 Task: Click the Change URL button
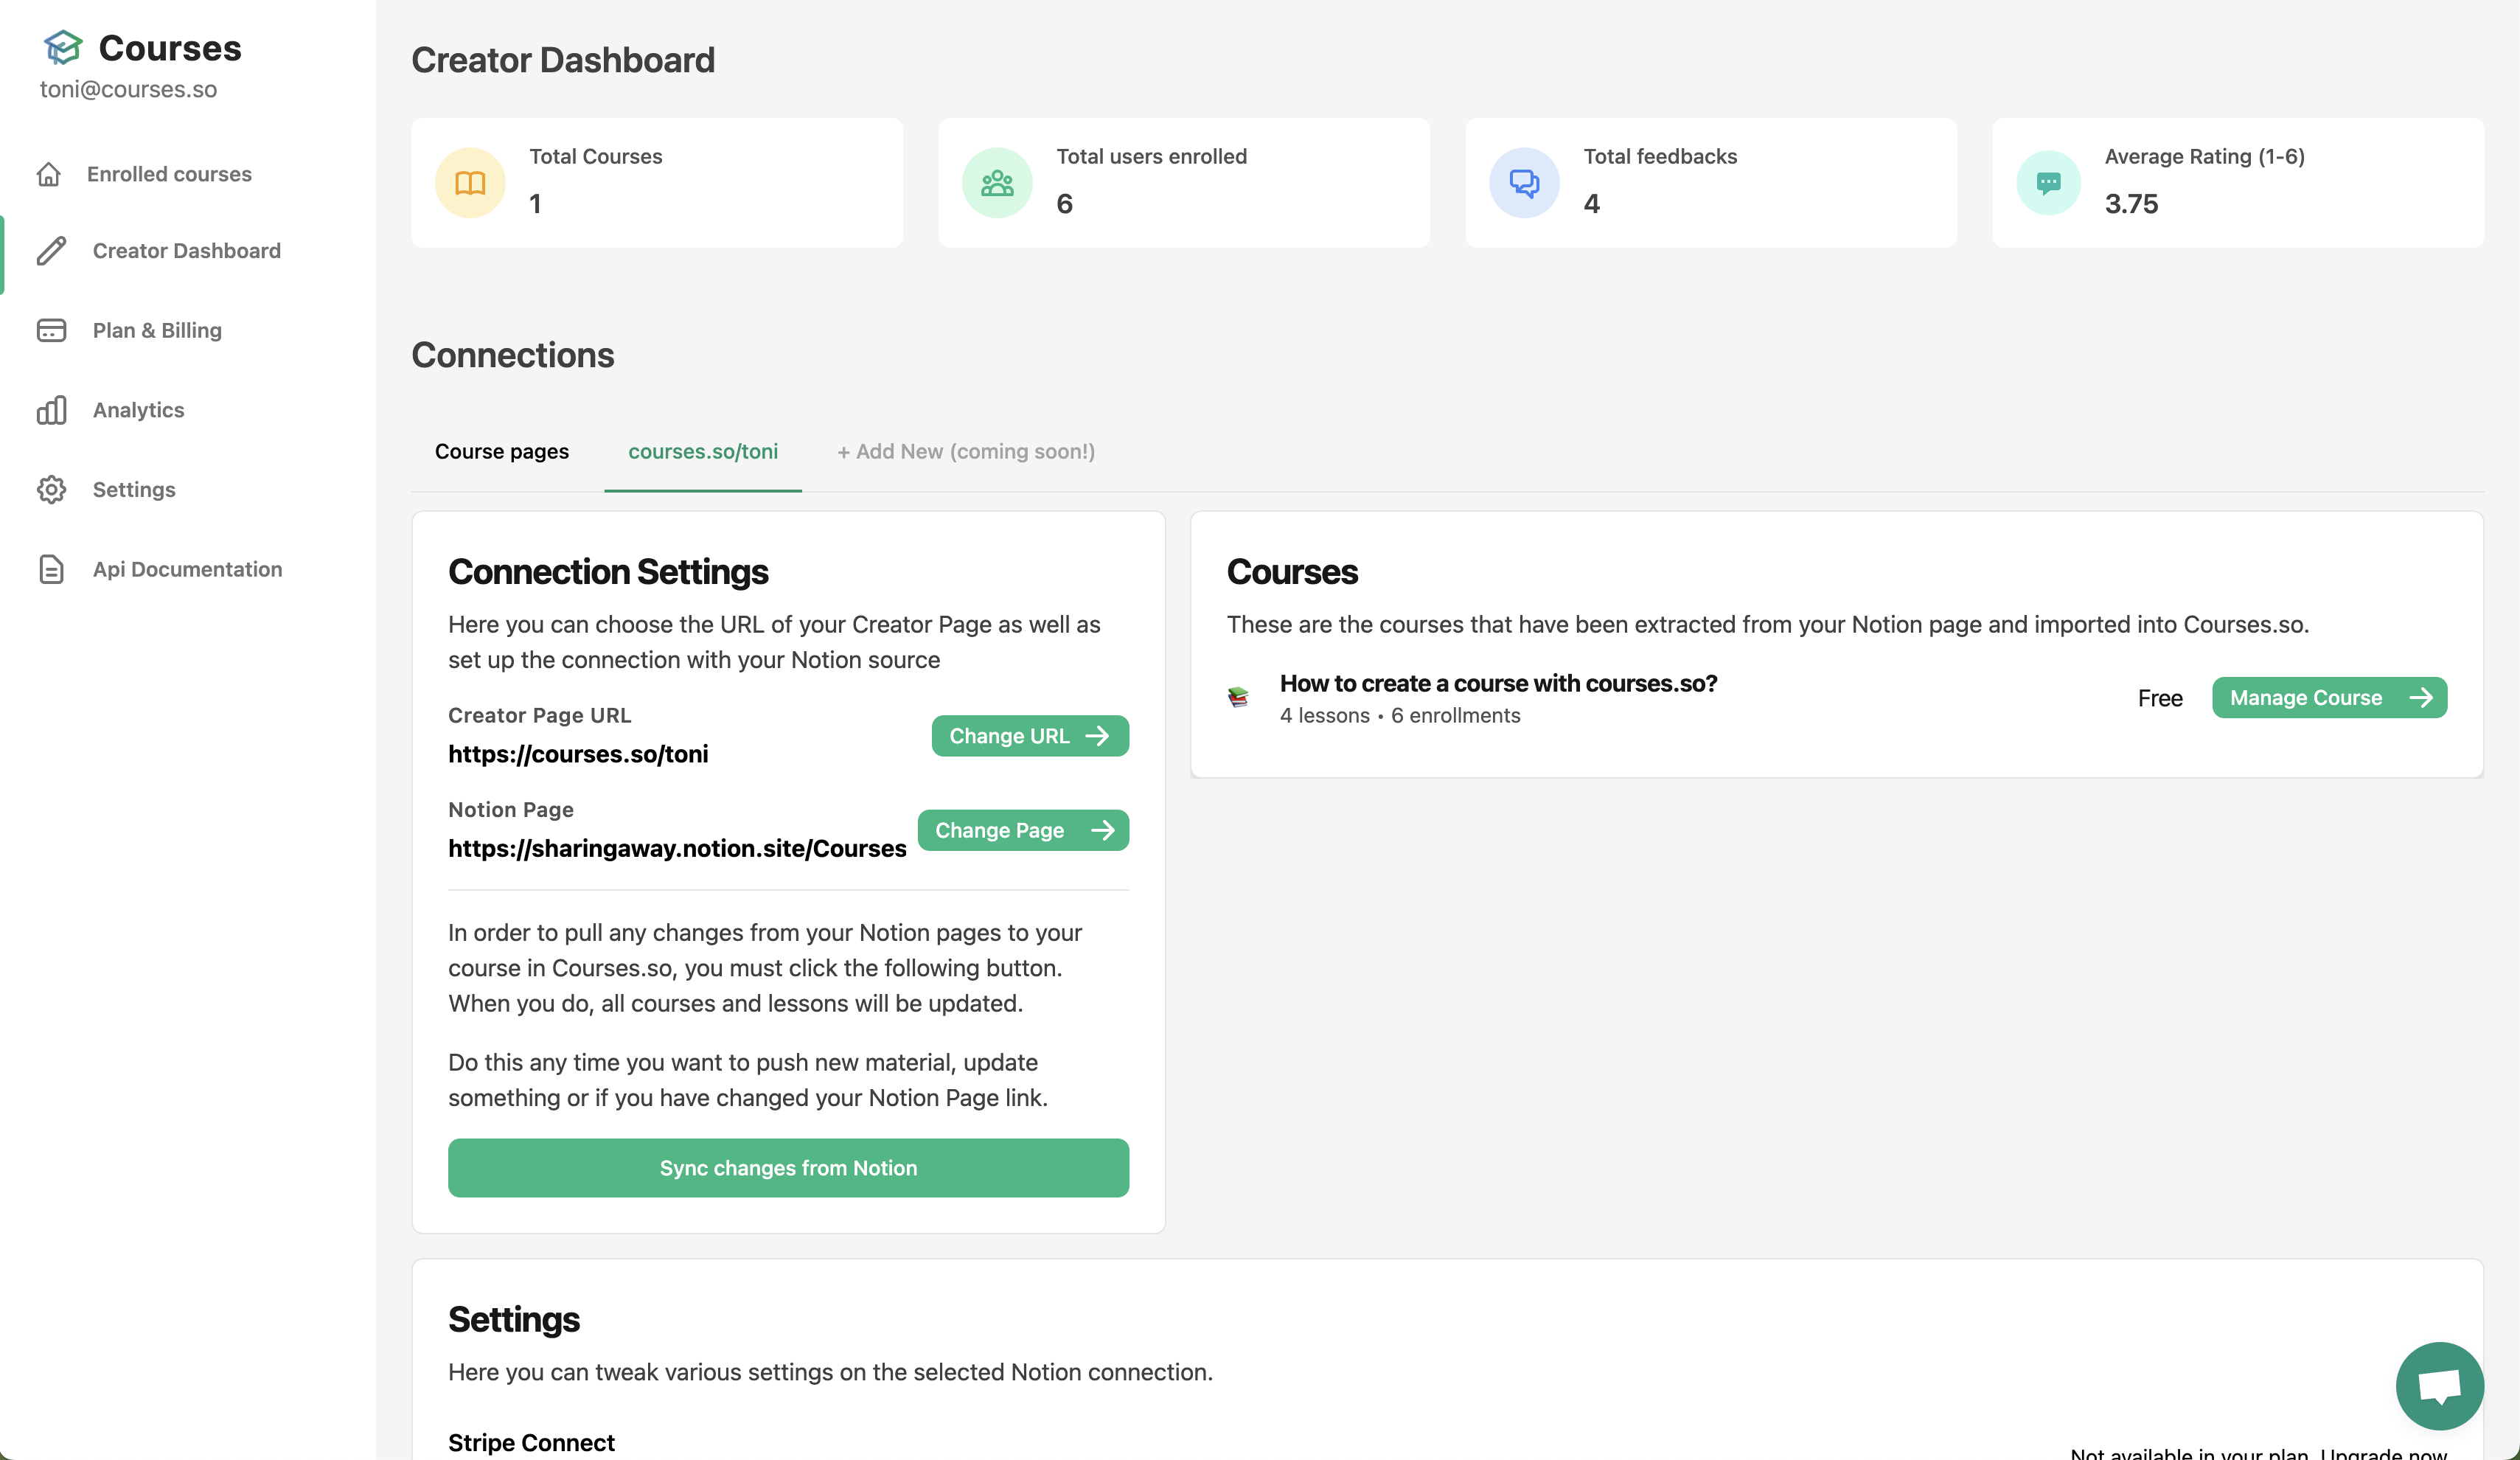click(x=1029, y=735)
